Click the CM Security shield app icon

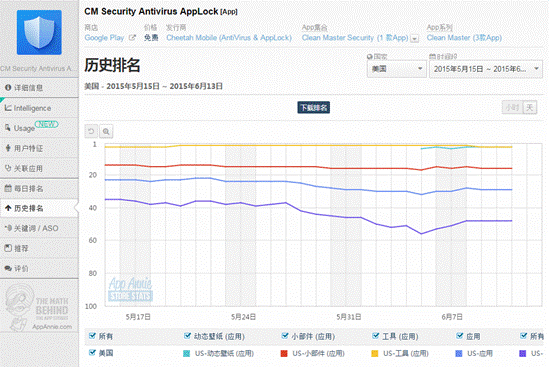point(39,32)
